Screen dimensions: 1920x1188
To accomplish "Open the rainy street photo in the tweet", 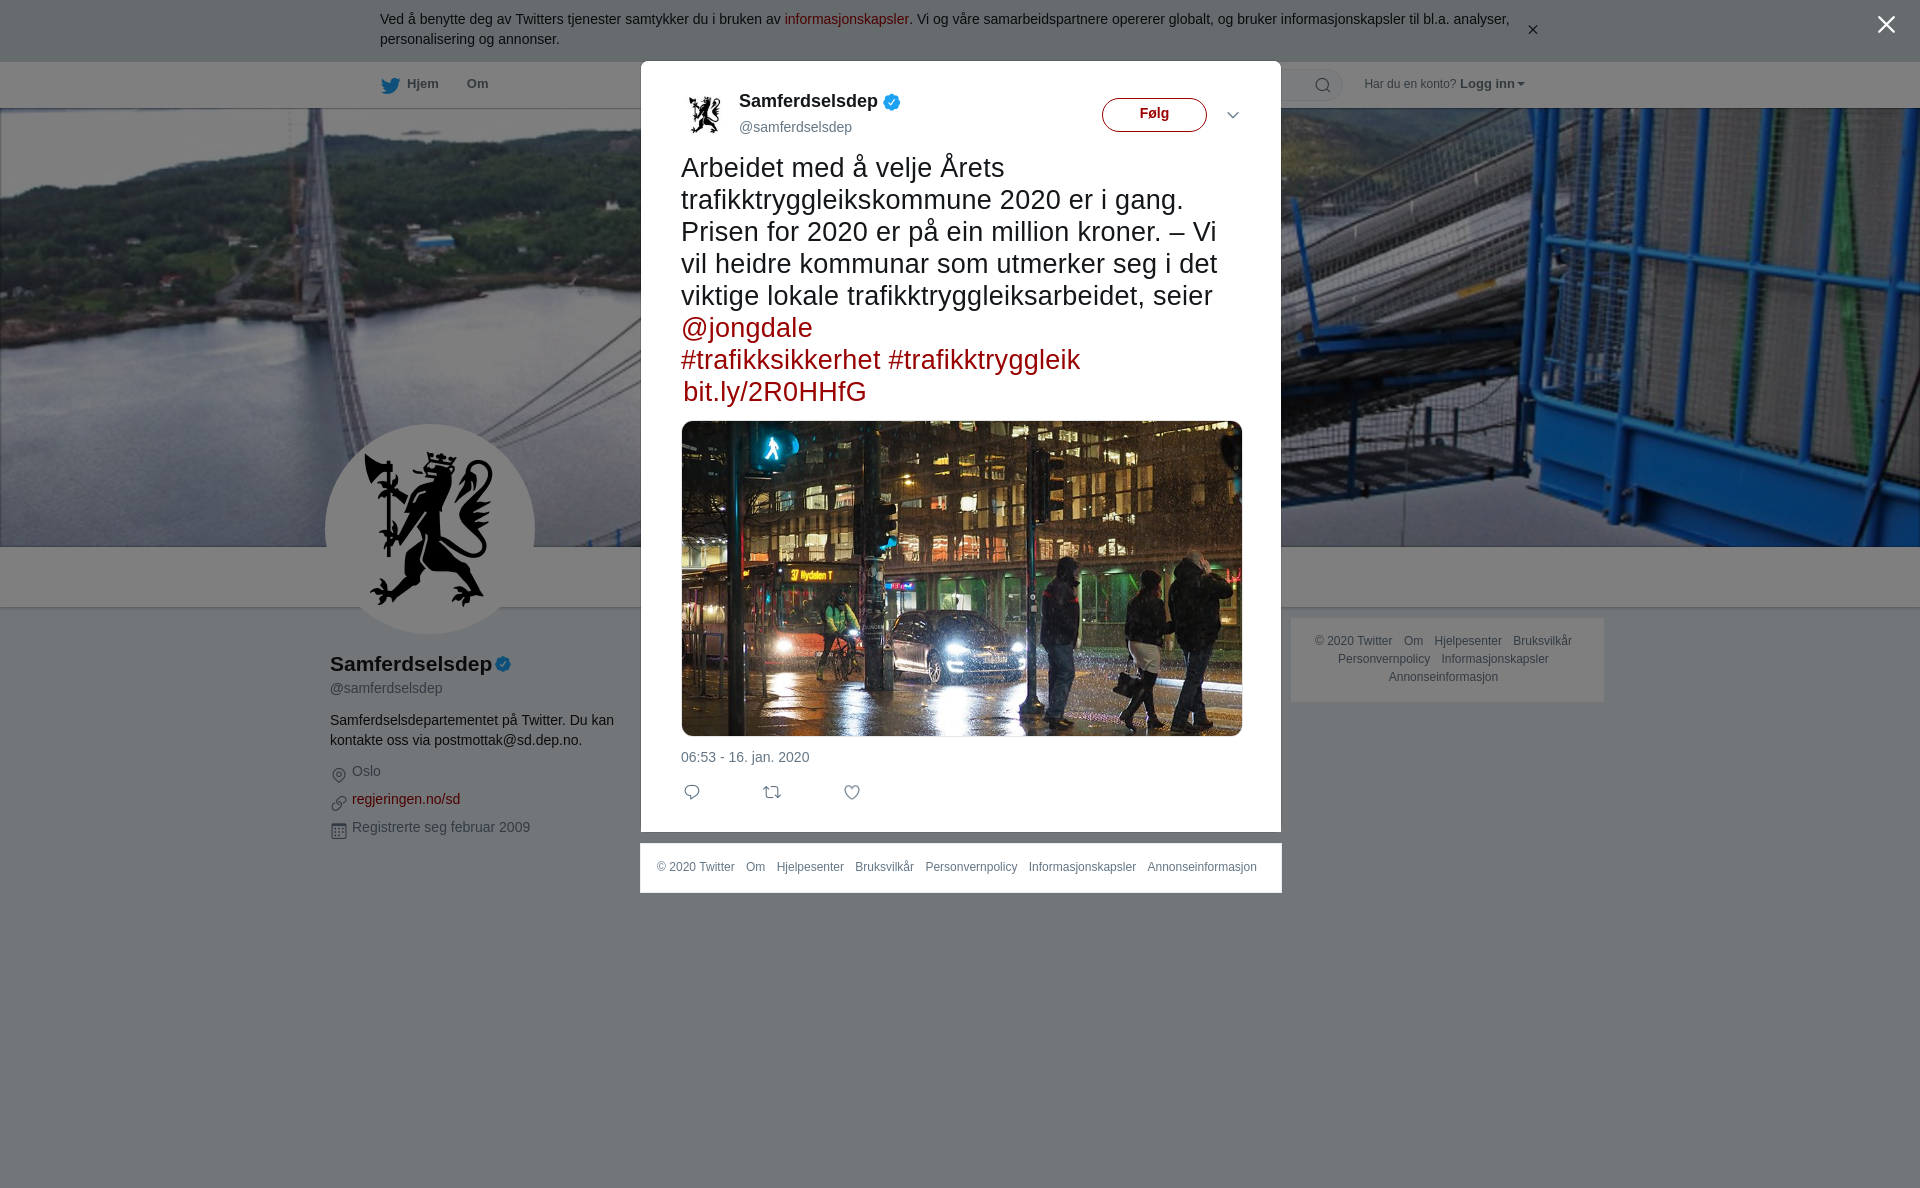I will tap(962, 579).
